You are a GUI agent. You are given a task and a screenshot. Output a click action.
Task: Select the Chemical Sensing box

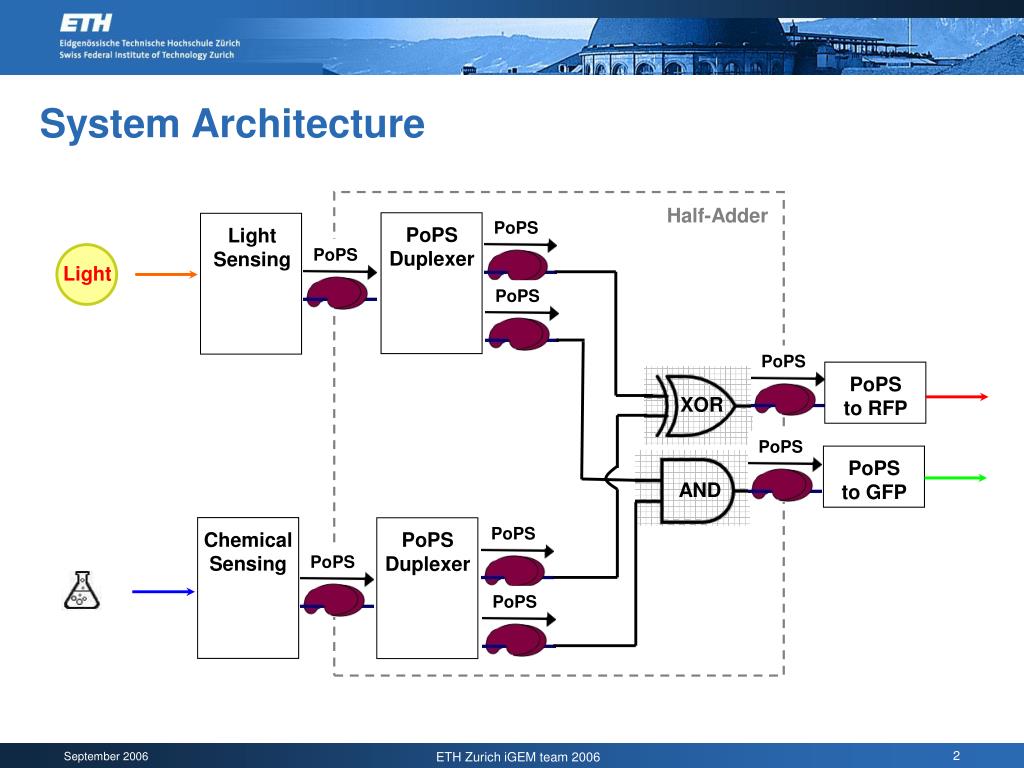(x=248, y=588)
